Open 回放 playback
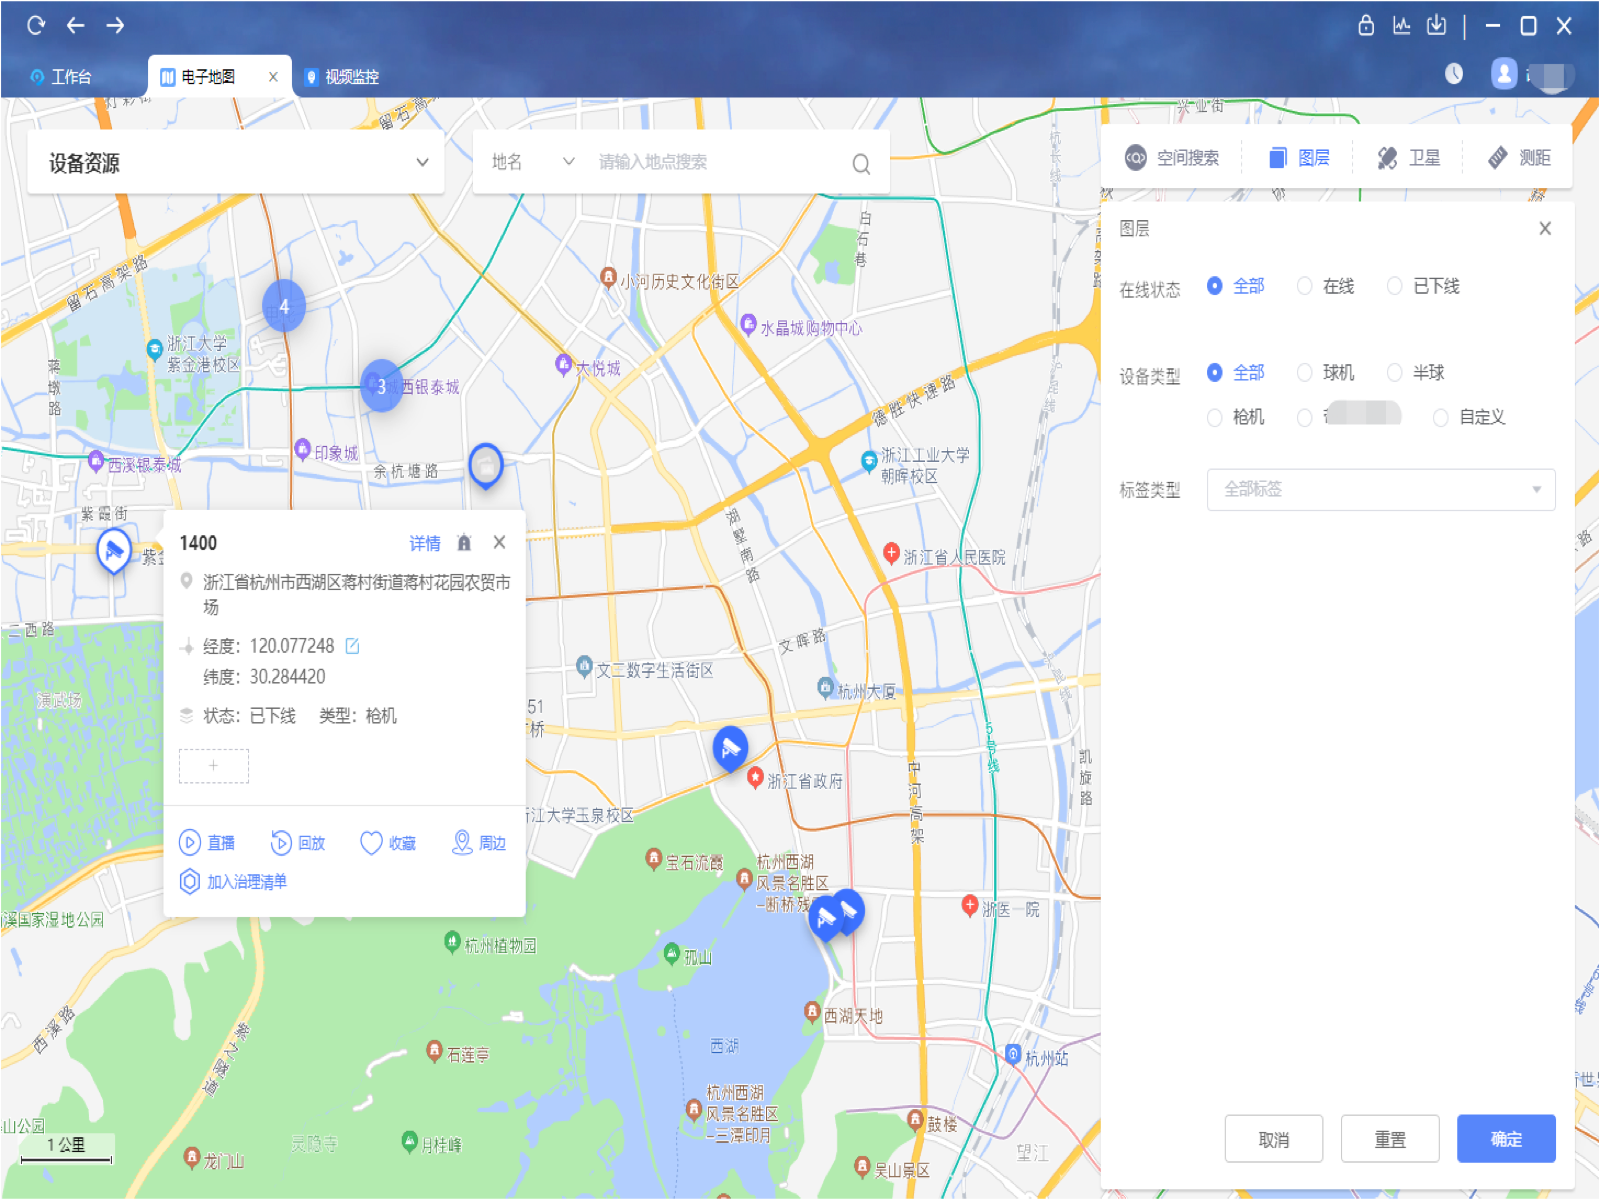Viewport: 1600px width, 1200px height. coord(298,843)
